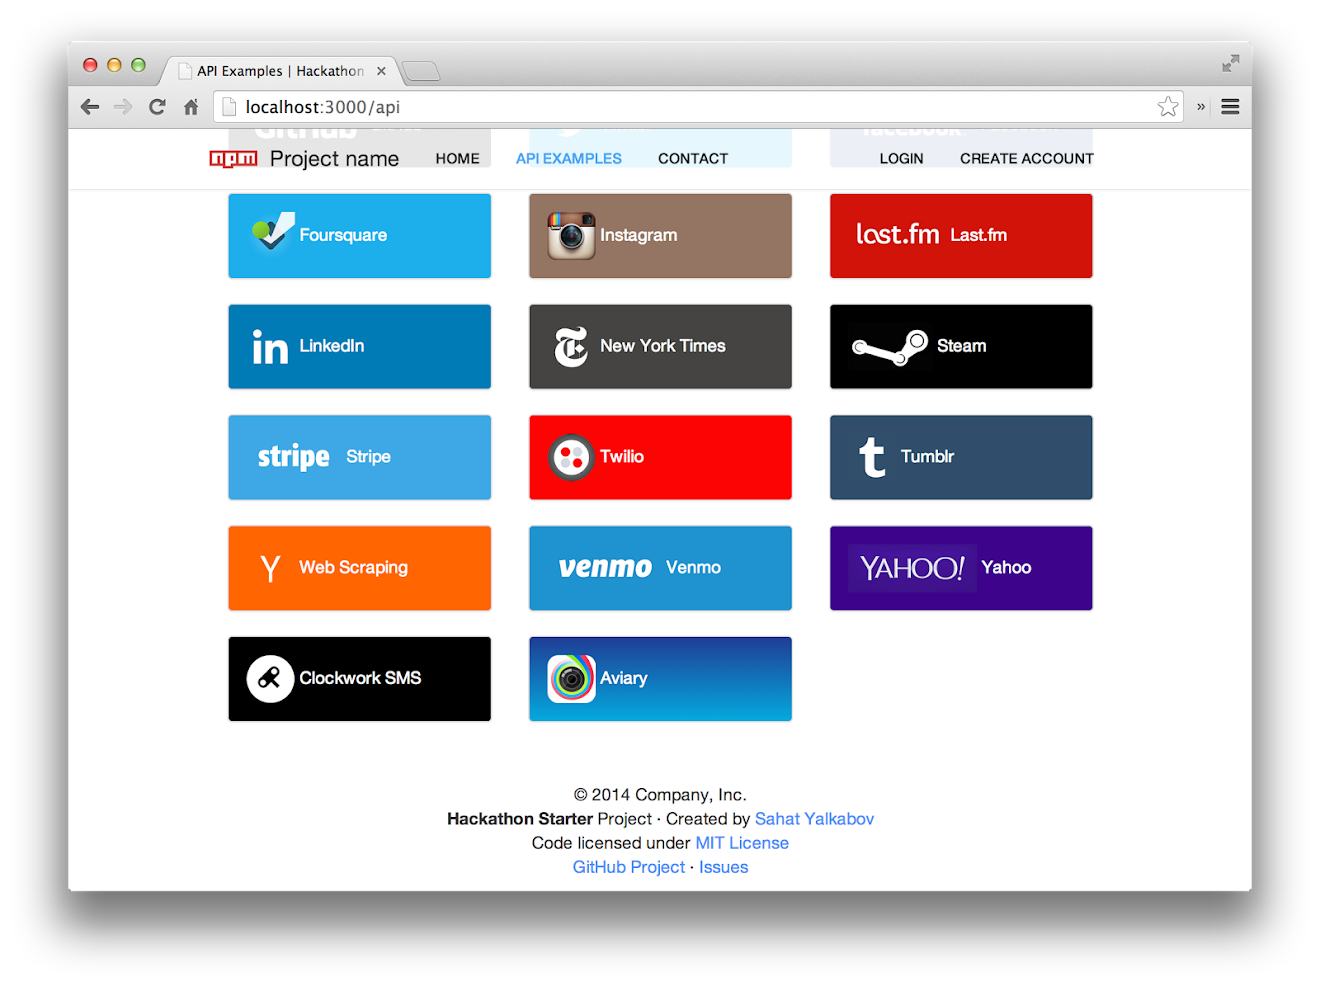Click the Steam logo icon
Image resolution: width=1320 pixels, height=986 pixels.
pos(890,347)
